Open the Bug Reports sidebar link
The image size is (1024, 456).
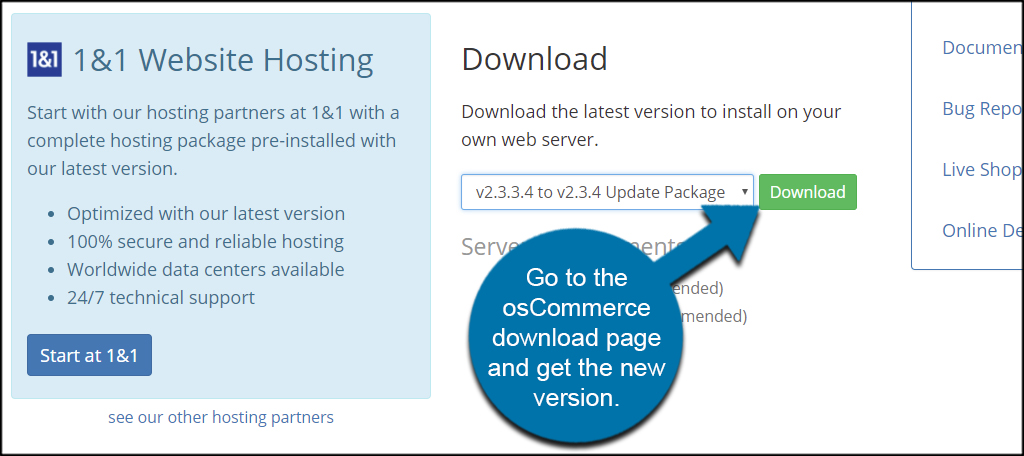click(982, 108)
